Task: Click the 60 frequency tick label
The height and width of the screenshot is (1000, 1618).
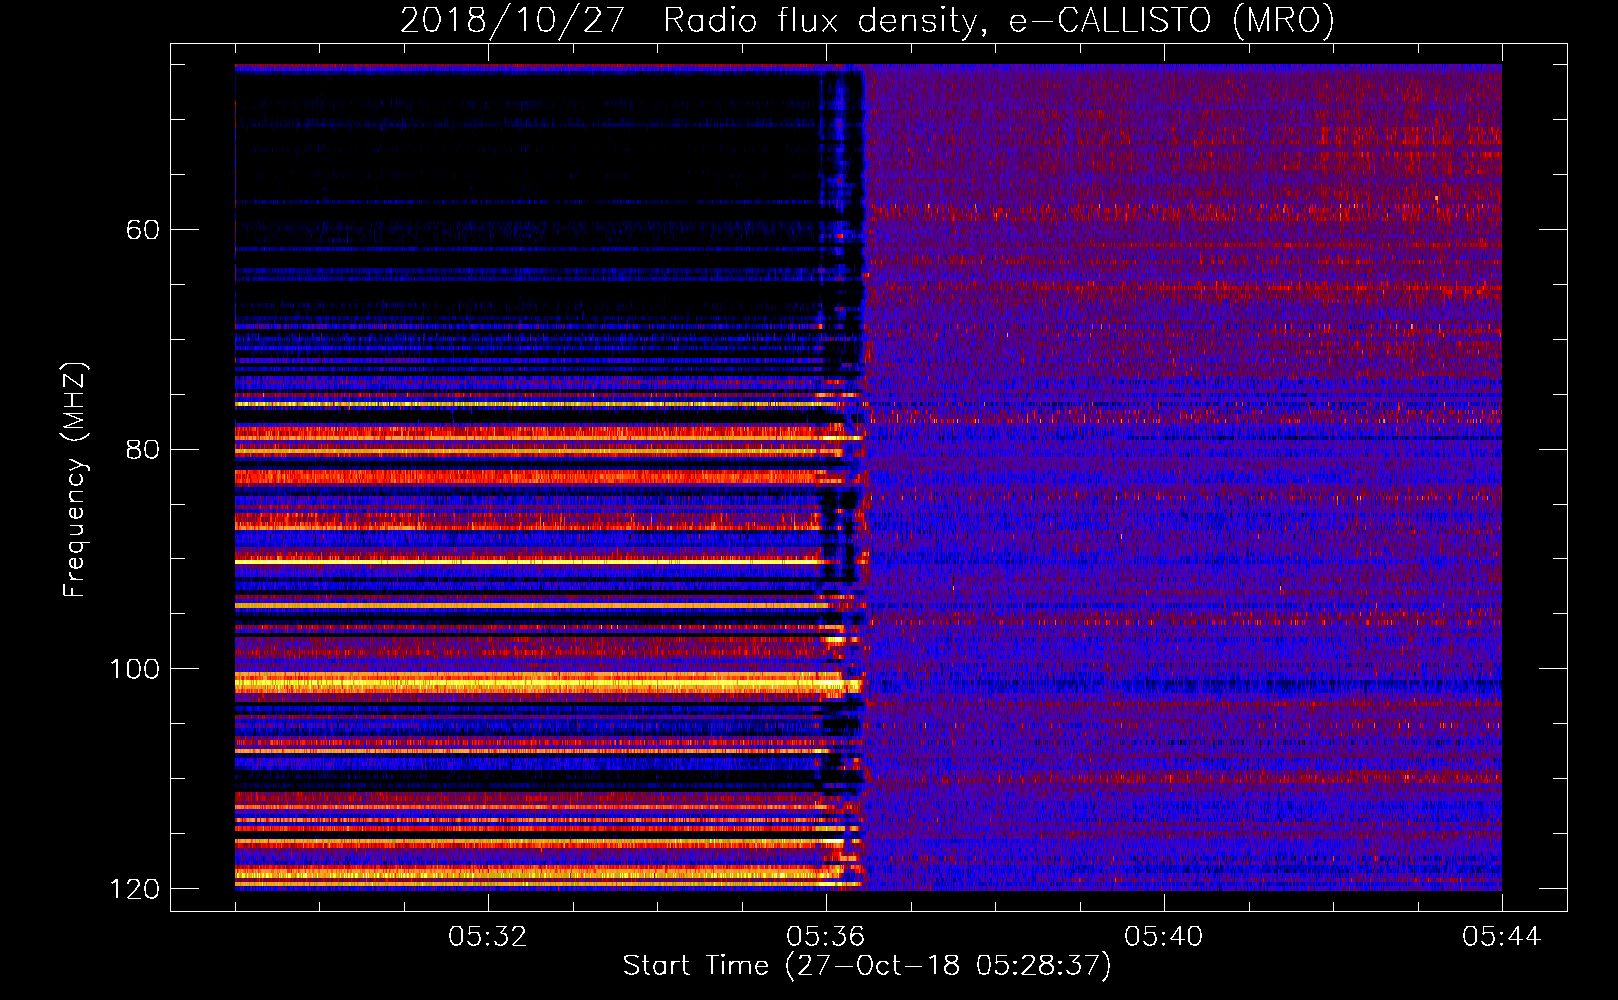Action: click(x=142, y=230)
